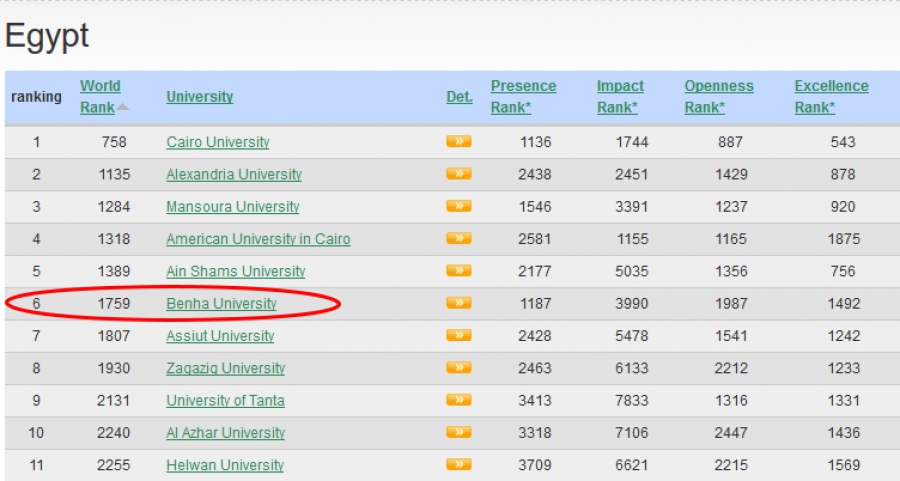Image resolution: width=900 pixels, height=481 pixels.
Task: Select Tanta impact rank 7833
Action: click(632, 400)
